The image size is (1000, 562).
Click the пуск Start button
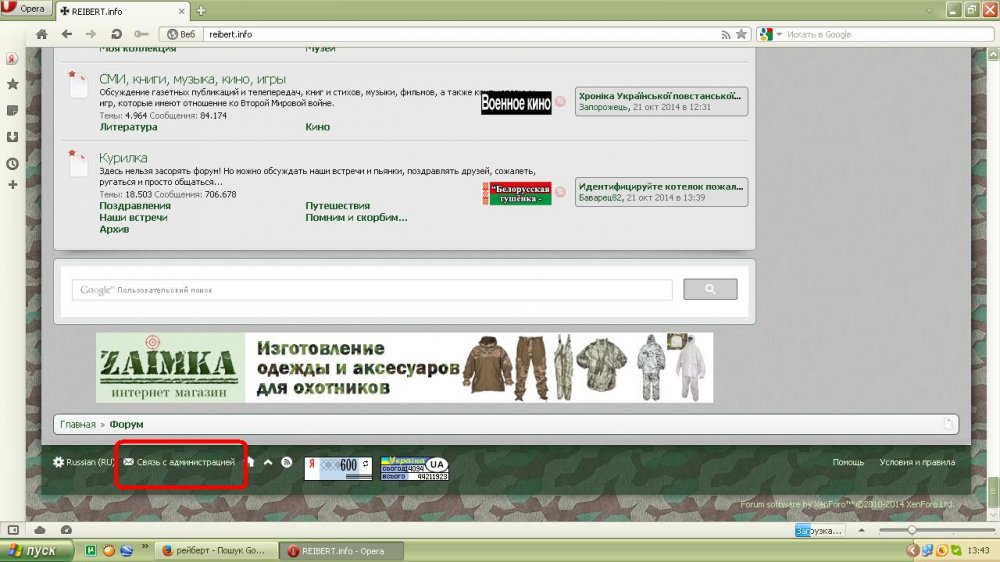(34, 551)
